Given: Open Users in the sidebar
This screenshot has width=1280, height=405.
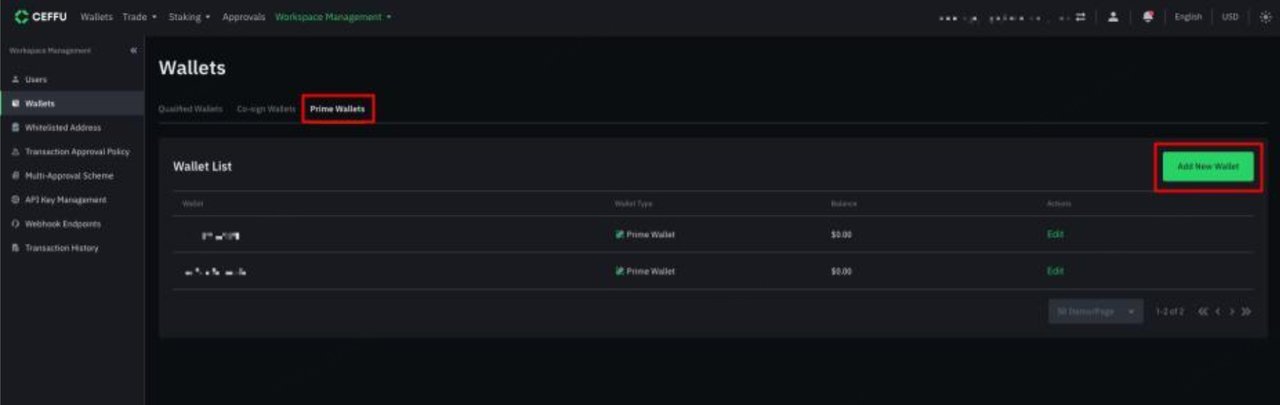Looking at the screenshot, I should point(36,79).
